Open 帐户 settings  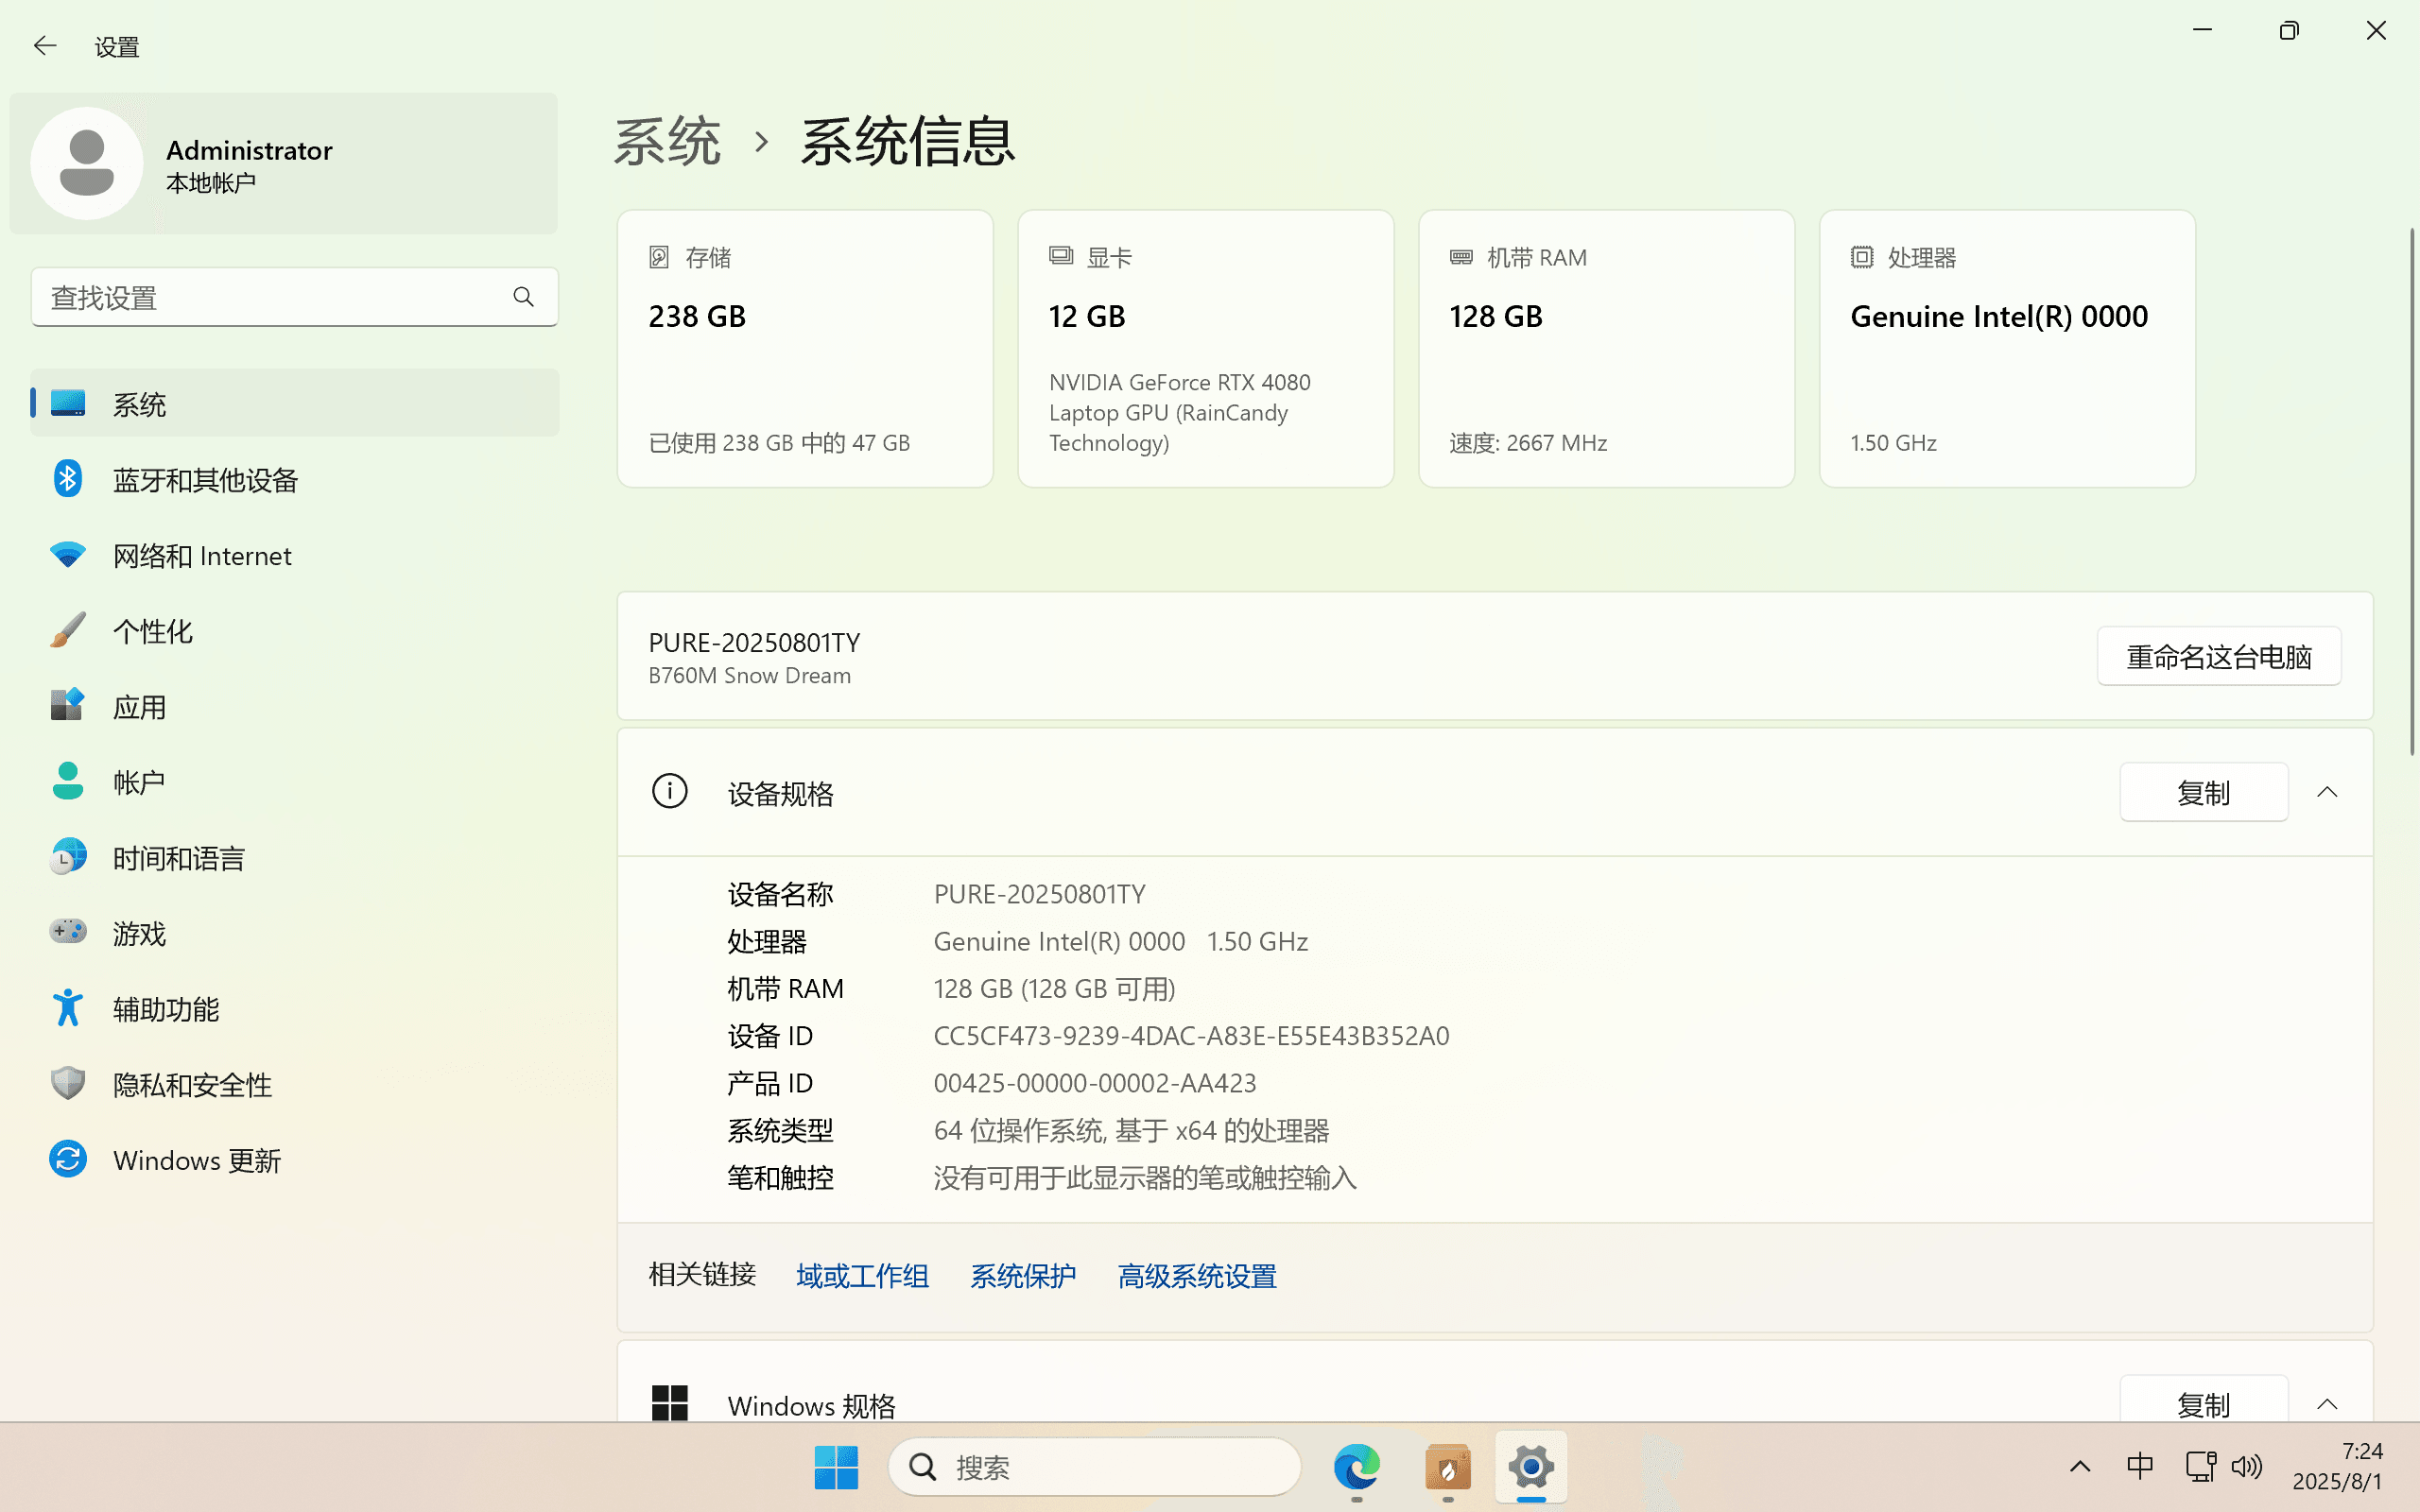(295, 782)
